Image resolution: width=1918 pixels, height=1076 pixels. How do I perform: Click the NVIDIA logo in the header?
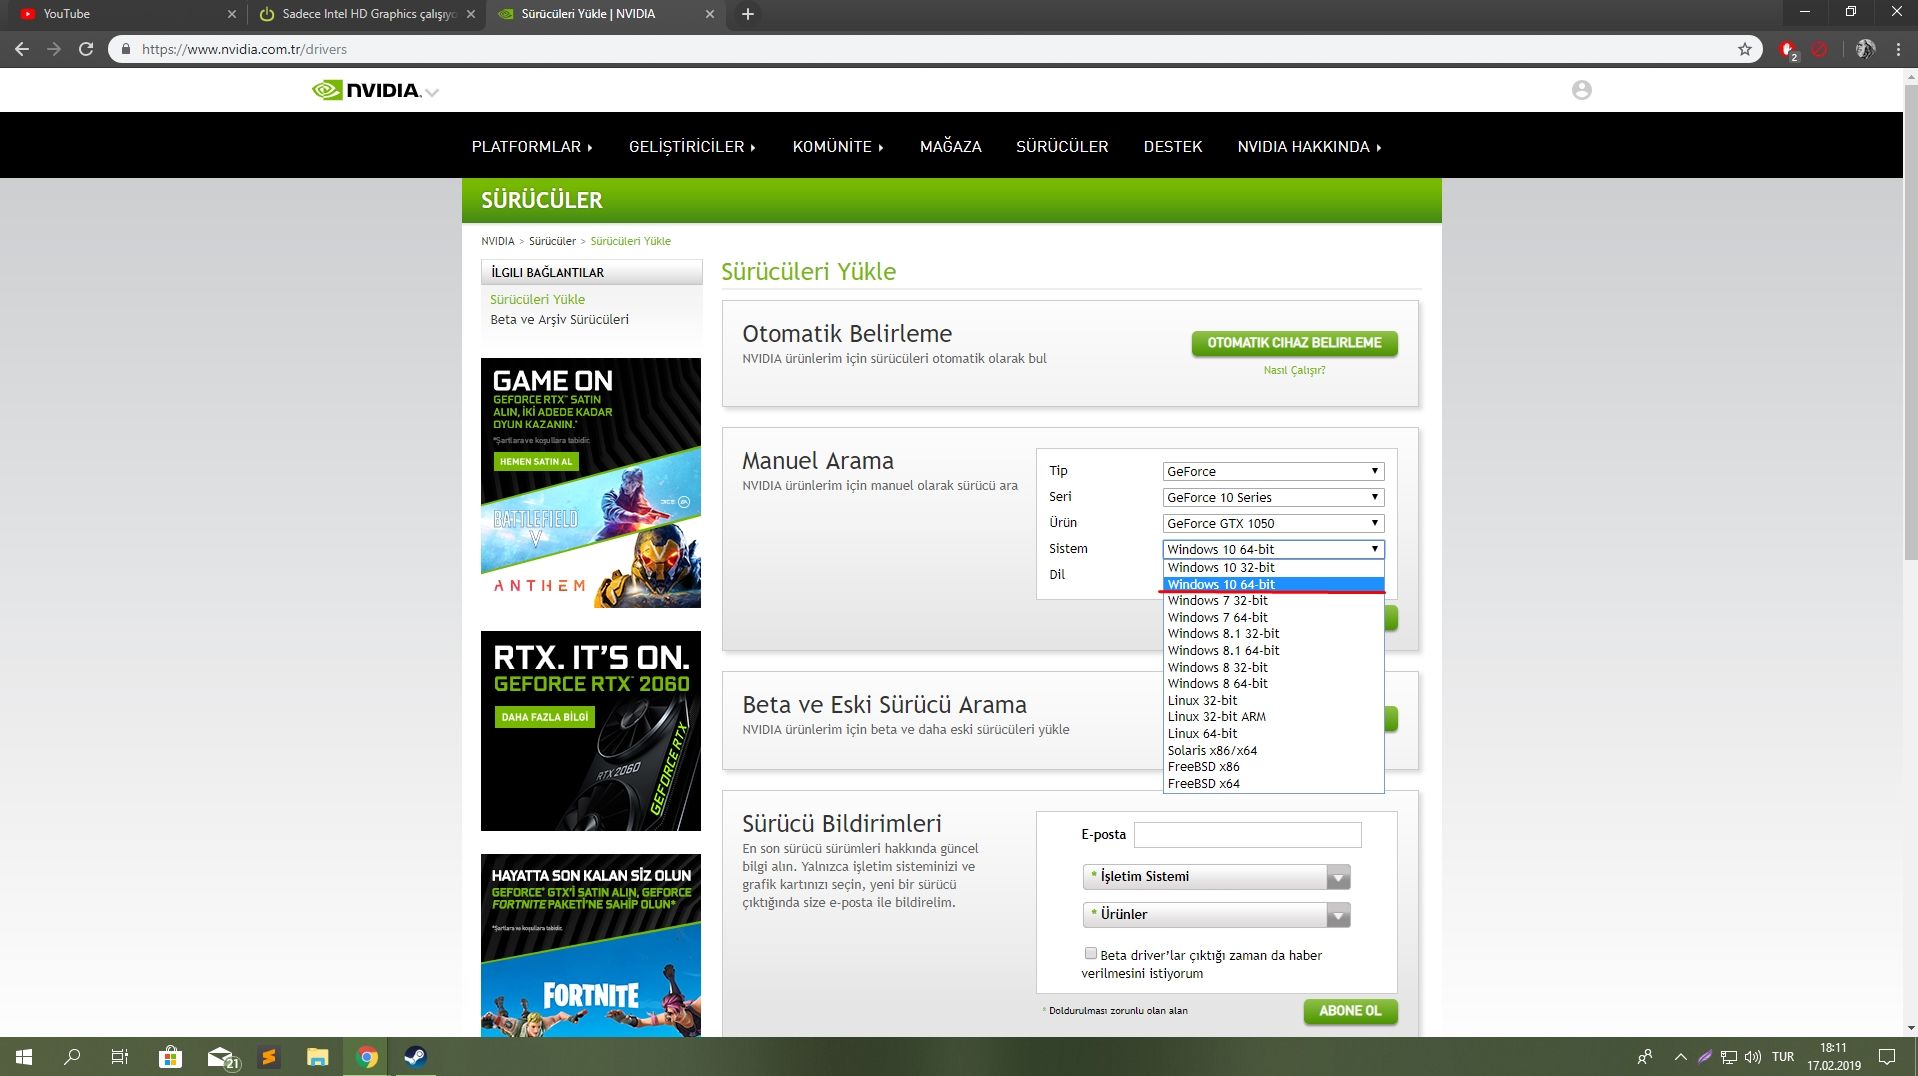pyautogui.click(x=366, y=90)
